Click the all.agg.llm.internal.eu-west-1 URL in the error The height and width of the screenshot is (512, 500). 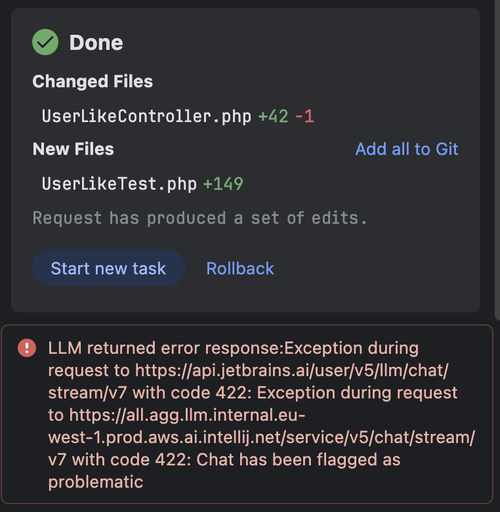[x=262, y=437]
